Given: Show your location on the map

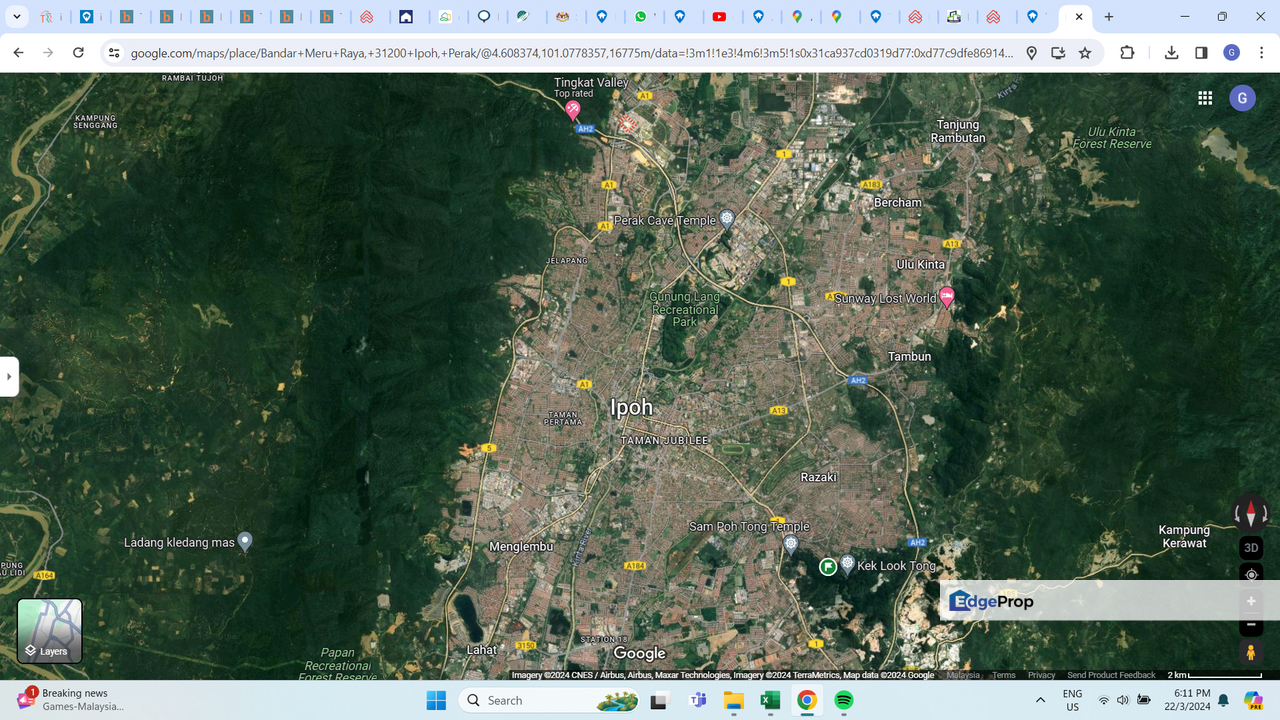Looking at the screenshot, I should [x=1251, y=575].
